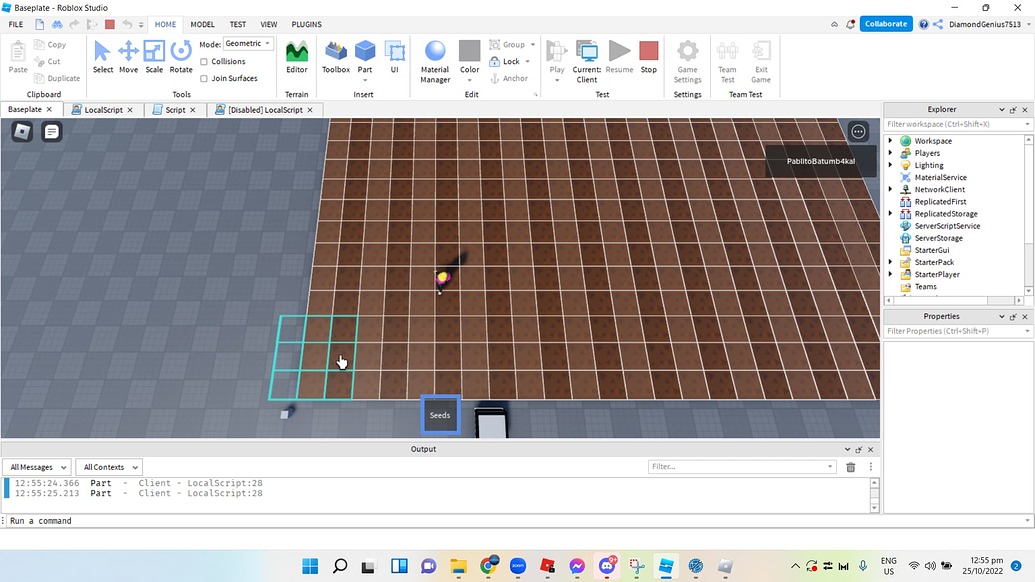Select the Seeds hotbar slot

[x=440, y=415]
